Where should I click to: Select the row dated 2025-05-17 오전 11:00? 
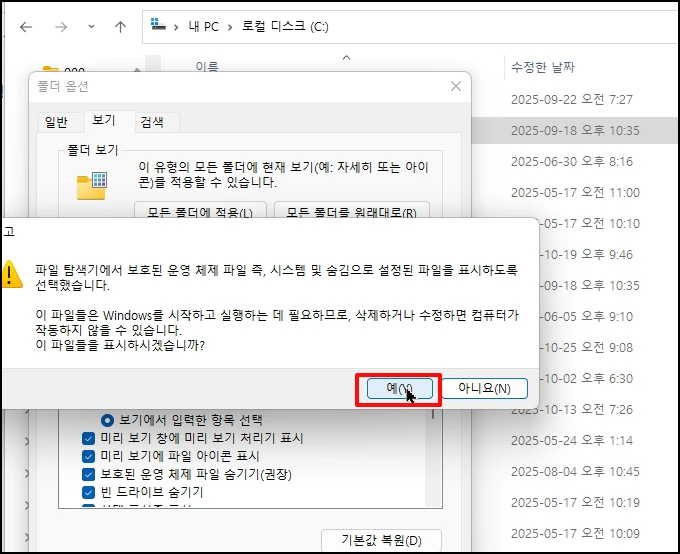tap(575, 193)
